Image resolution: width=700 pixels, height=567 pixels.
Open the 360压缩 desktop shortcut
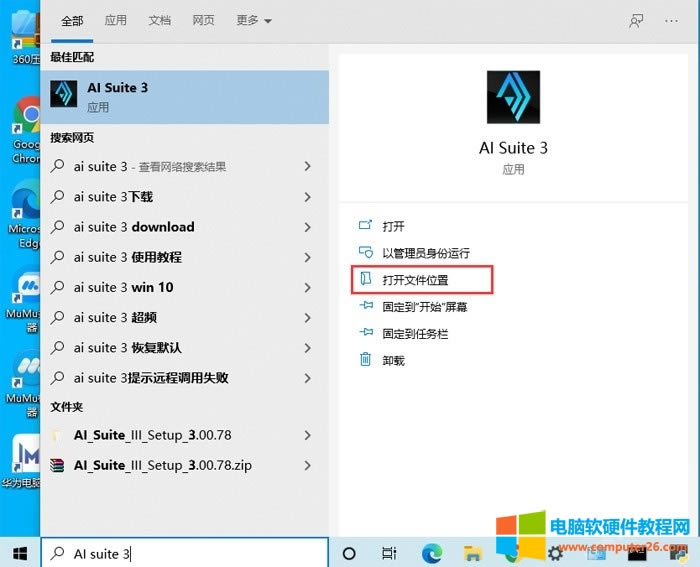click(26, 39)
